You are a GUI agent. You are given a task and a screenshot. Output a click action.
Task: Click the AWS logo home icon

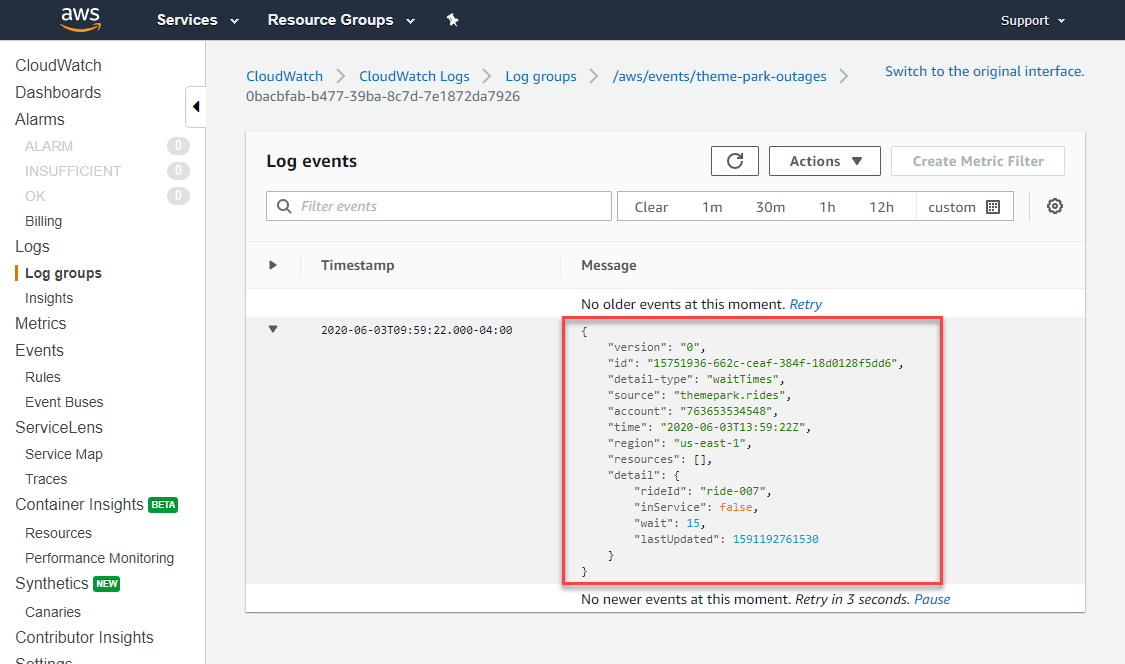click(x=80, y=19)
